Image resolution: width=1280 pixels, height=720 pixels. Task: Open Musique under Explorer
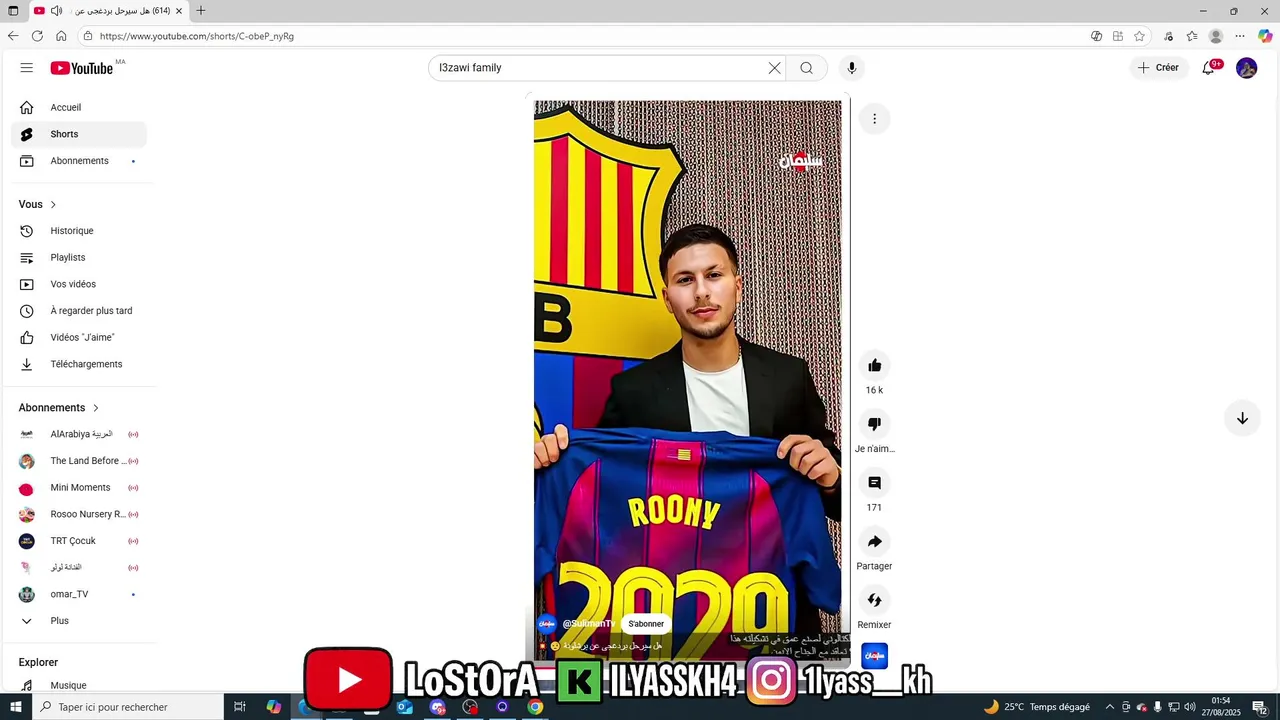(79, 686)
